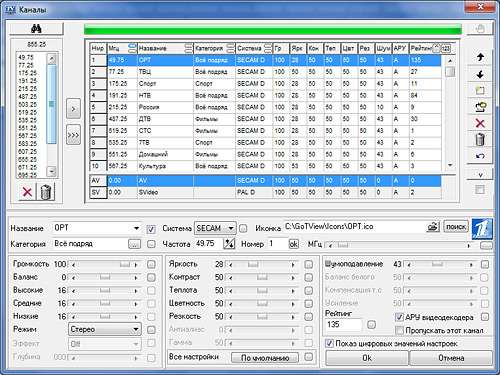Move selected channel down with arrow
Viewport: 500px width, 375px height.
[x=480, y=74]
